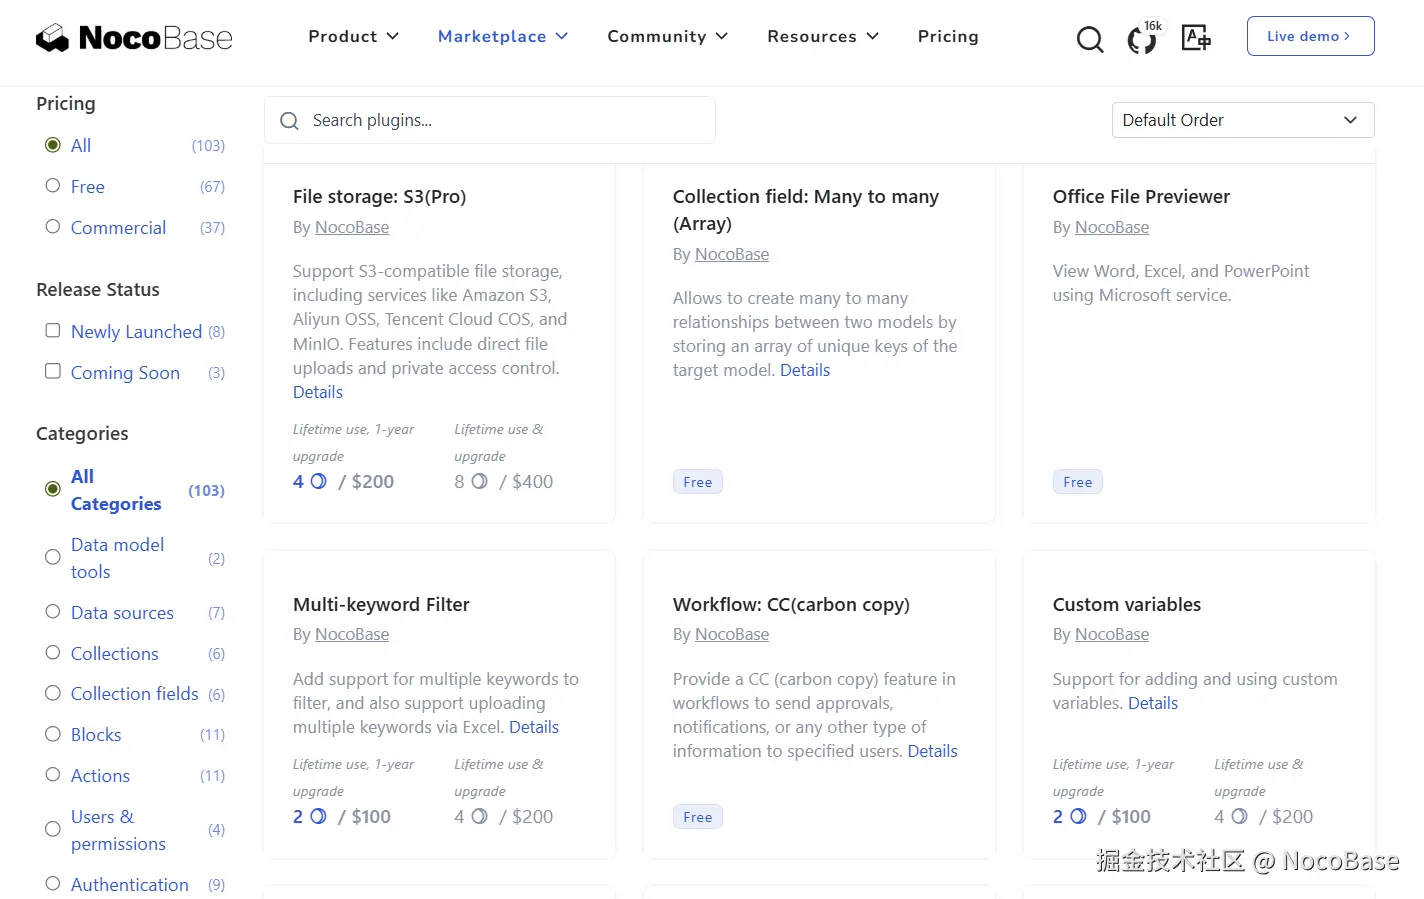1424x899 pixels.
Task: Open the search magnifier icon in header
Action: pos(1090,39)
